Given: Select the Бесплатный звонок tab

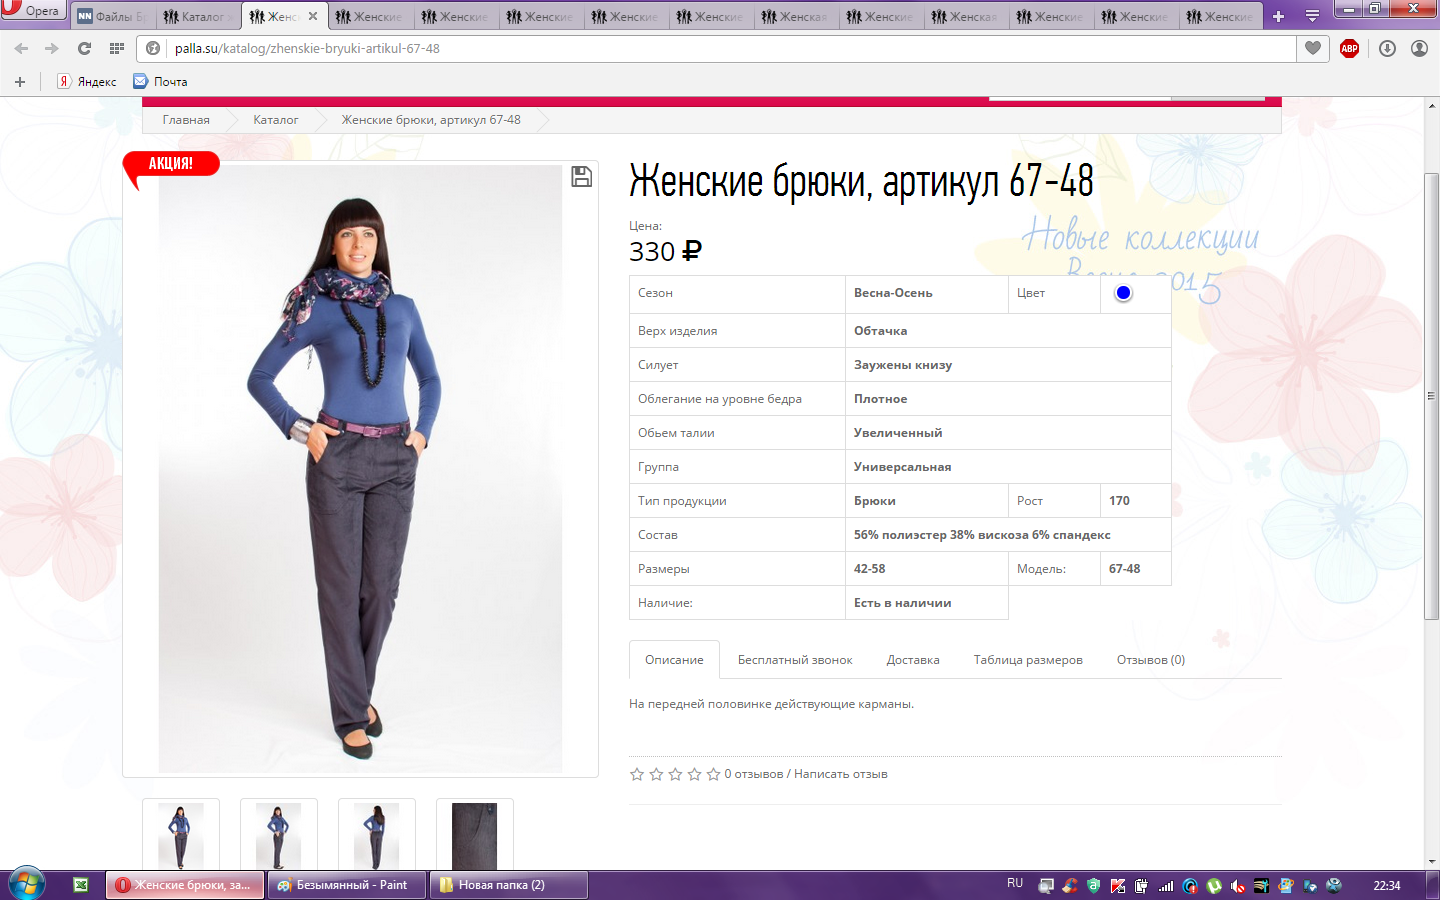Looking at the screenshot, I should [795, 660].
